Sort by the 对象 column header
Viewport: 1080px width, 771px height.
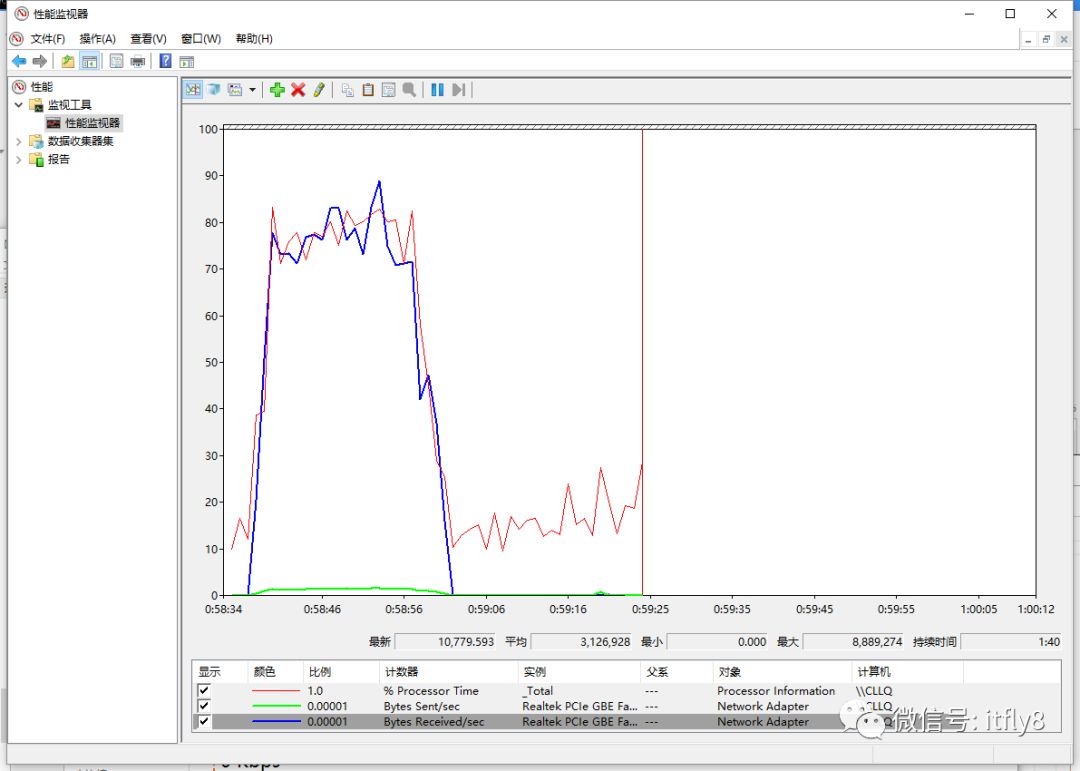782,672
